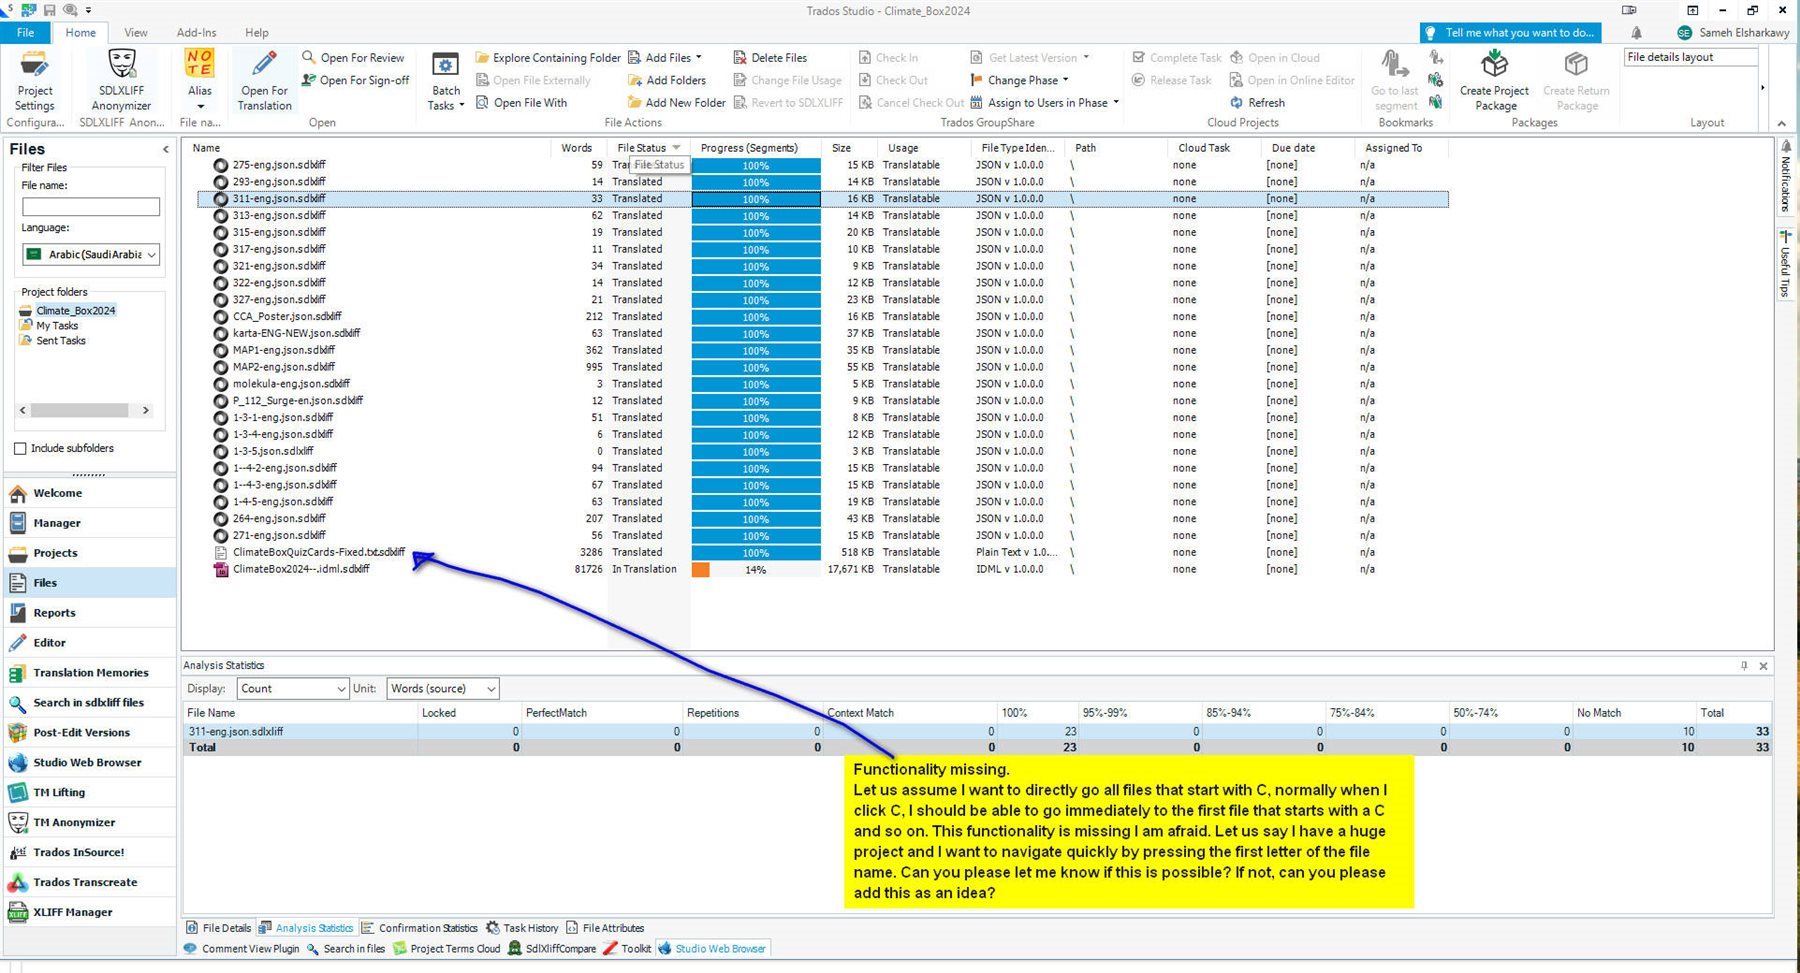Switch to the File Details tab
The height and width of the screenshot is (973, 1800).
(x=219, y=928)
